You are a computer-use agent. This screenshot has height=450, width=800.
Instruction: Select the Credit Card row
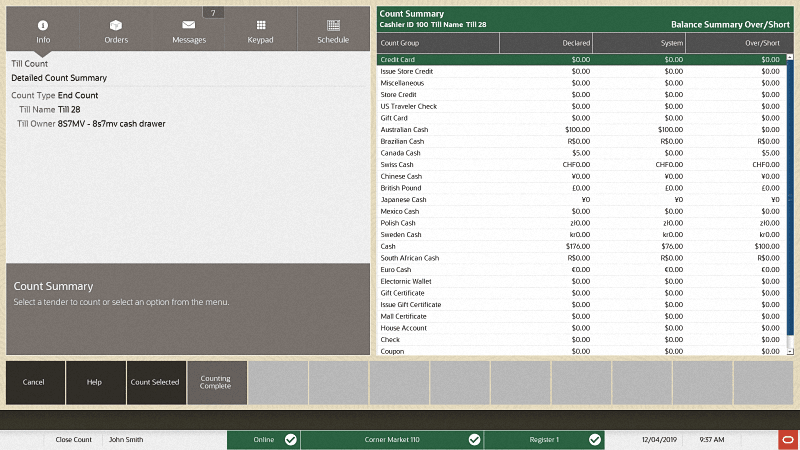(x=582, y=60)
